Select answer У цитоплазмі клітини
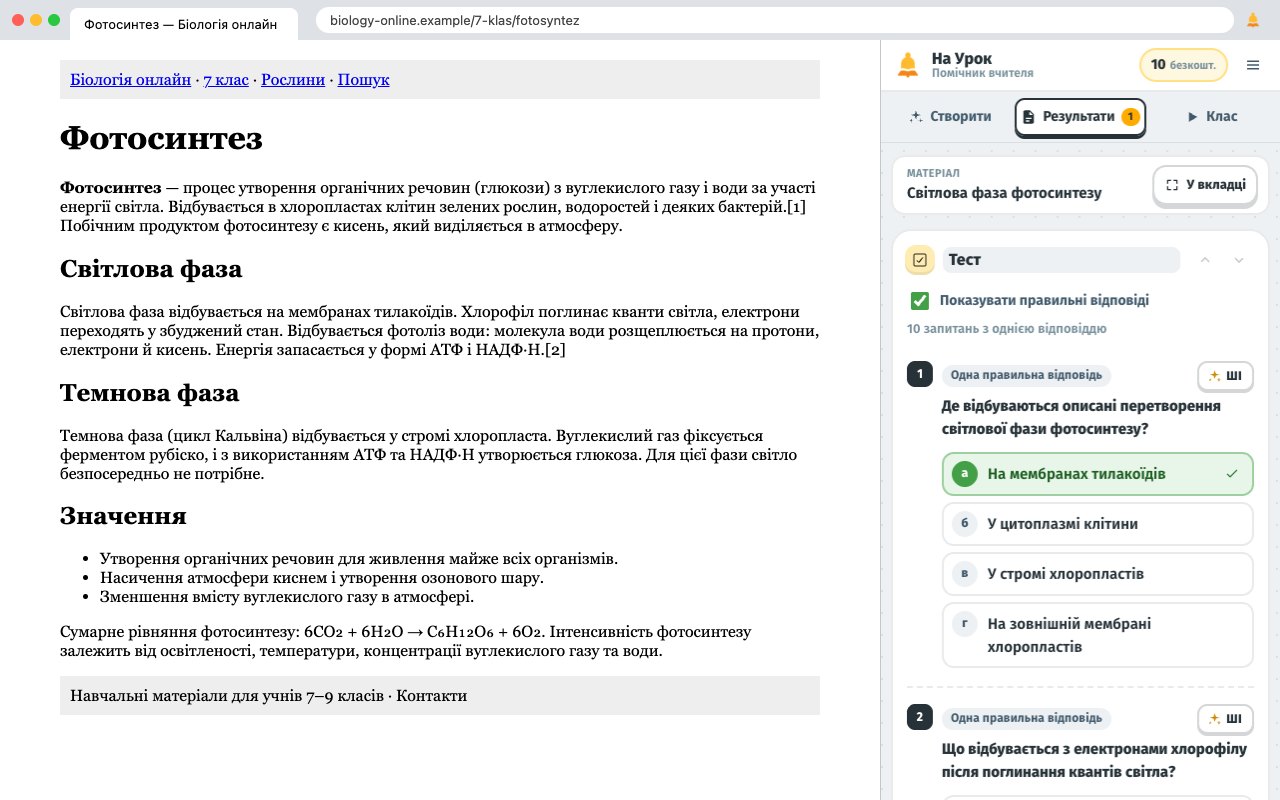Screen dimensions: 1280x800 [x=1097, y=524]
